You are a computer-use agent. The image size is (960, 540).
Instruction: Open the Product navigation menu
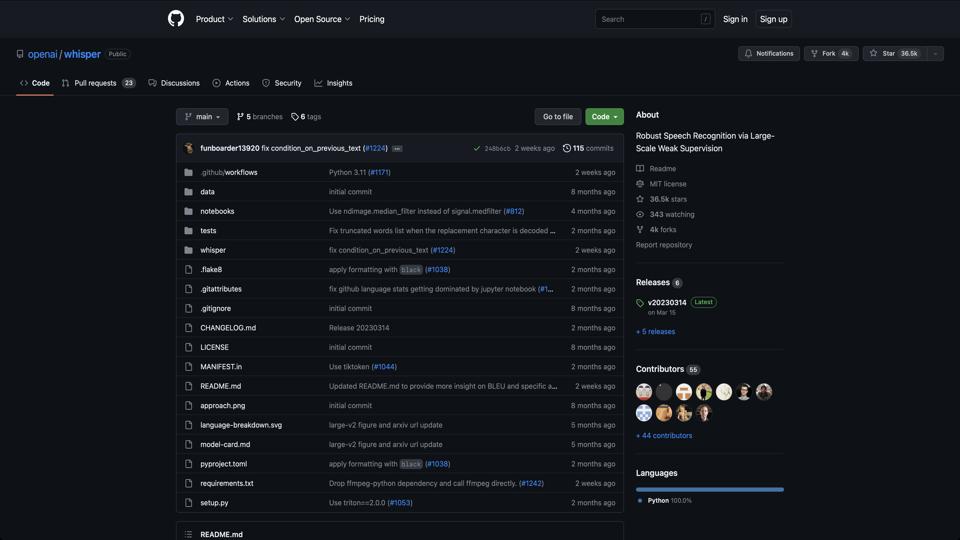point(214,19)
